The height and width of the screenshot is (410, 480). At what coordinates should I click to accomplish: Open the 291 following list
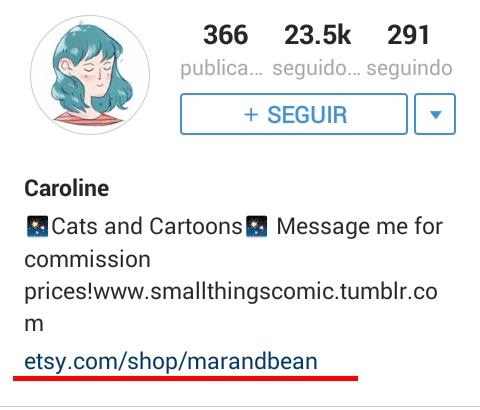point(408,35)
